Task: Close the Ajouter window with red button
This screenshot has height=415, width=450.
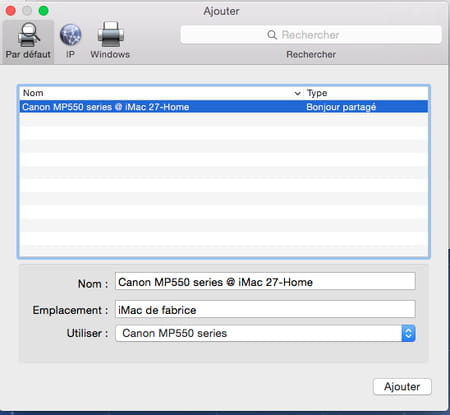Action: click(11, 11)
